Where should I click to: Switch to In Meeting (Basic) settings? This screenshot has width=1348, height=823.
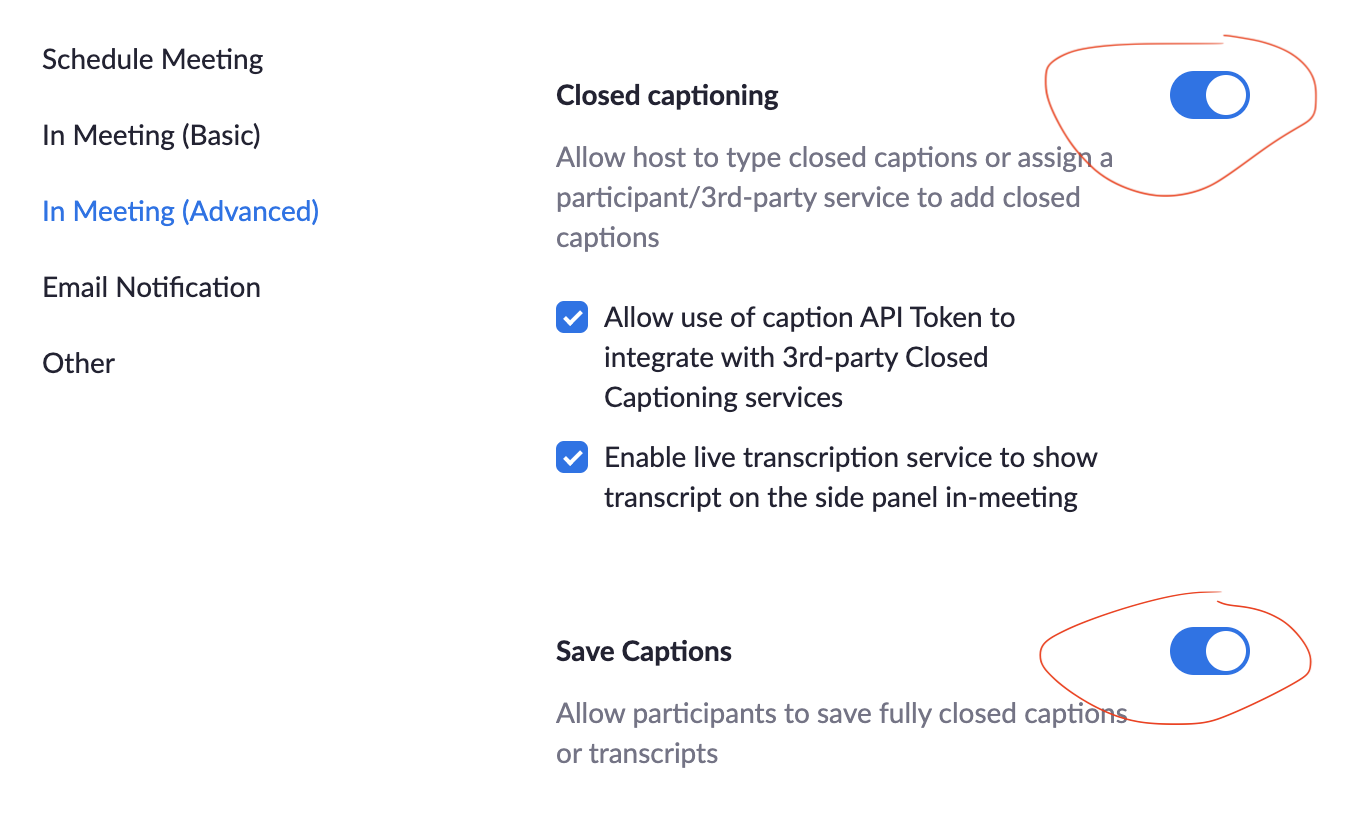[151, 135]
